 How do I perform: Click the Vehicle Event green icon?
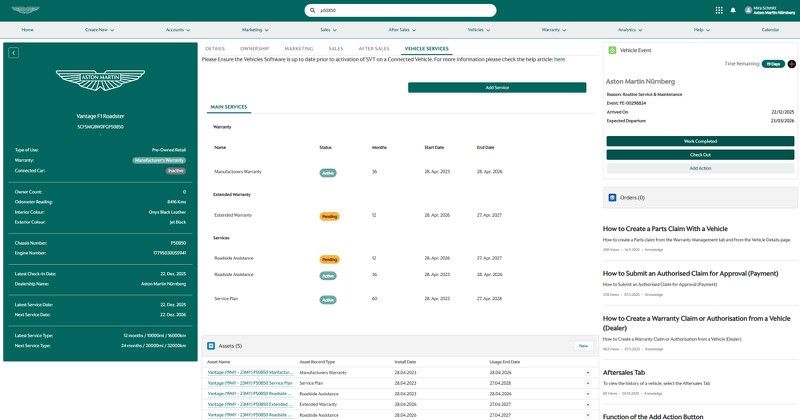click(612, 49)
